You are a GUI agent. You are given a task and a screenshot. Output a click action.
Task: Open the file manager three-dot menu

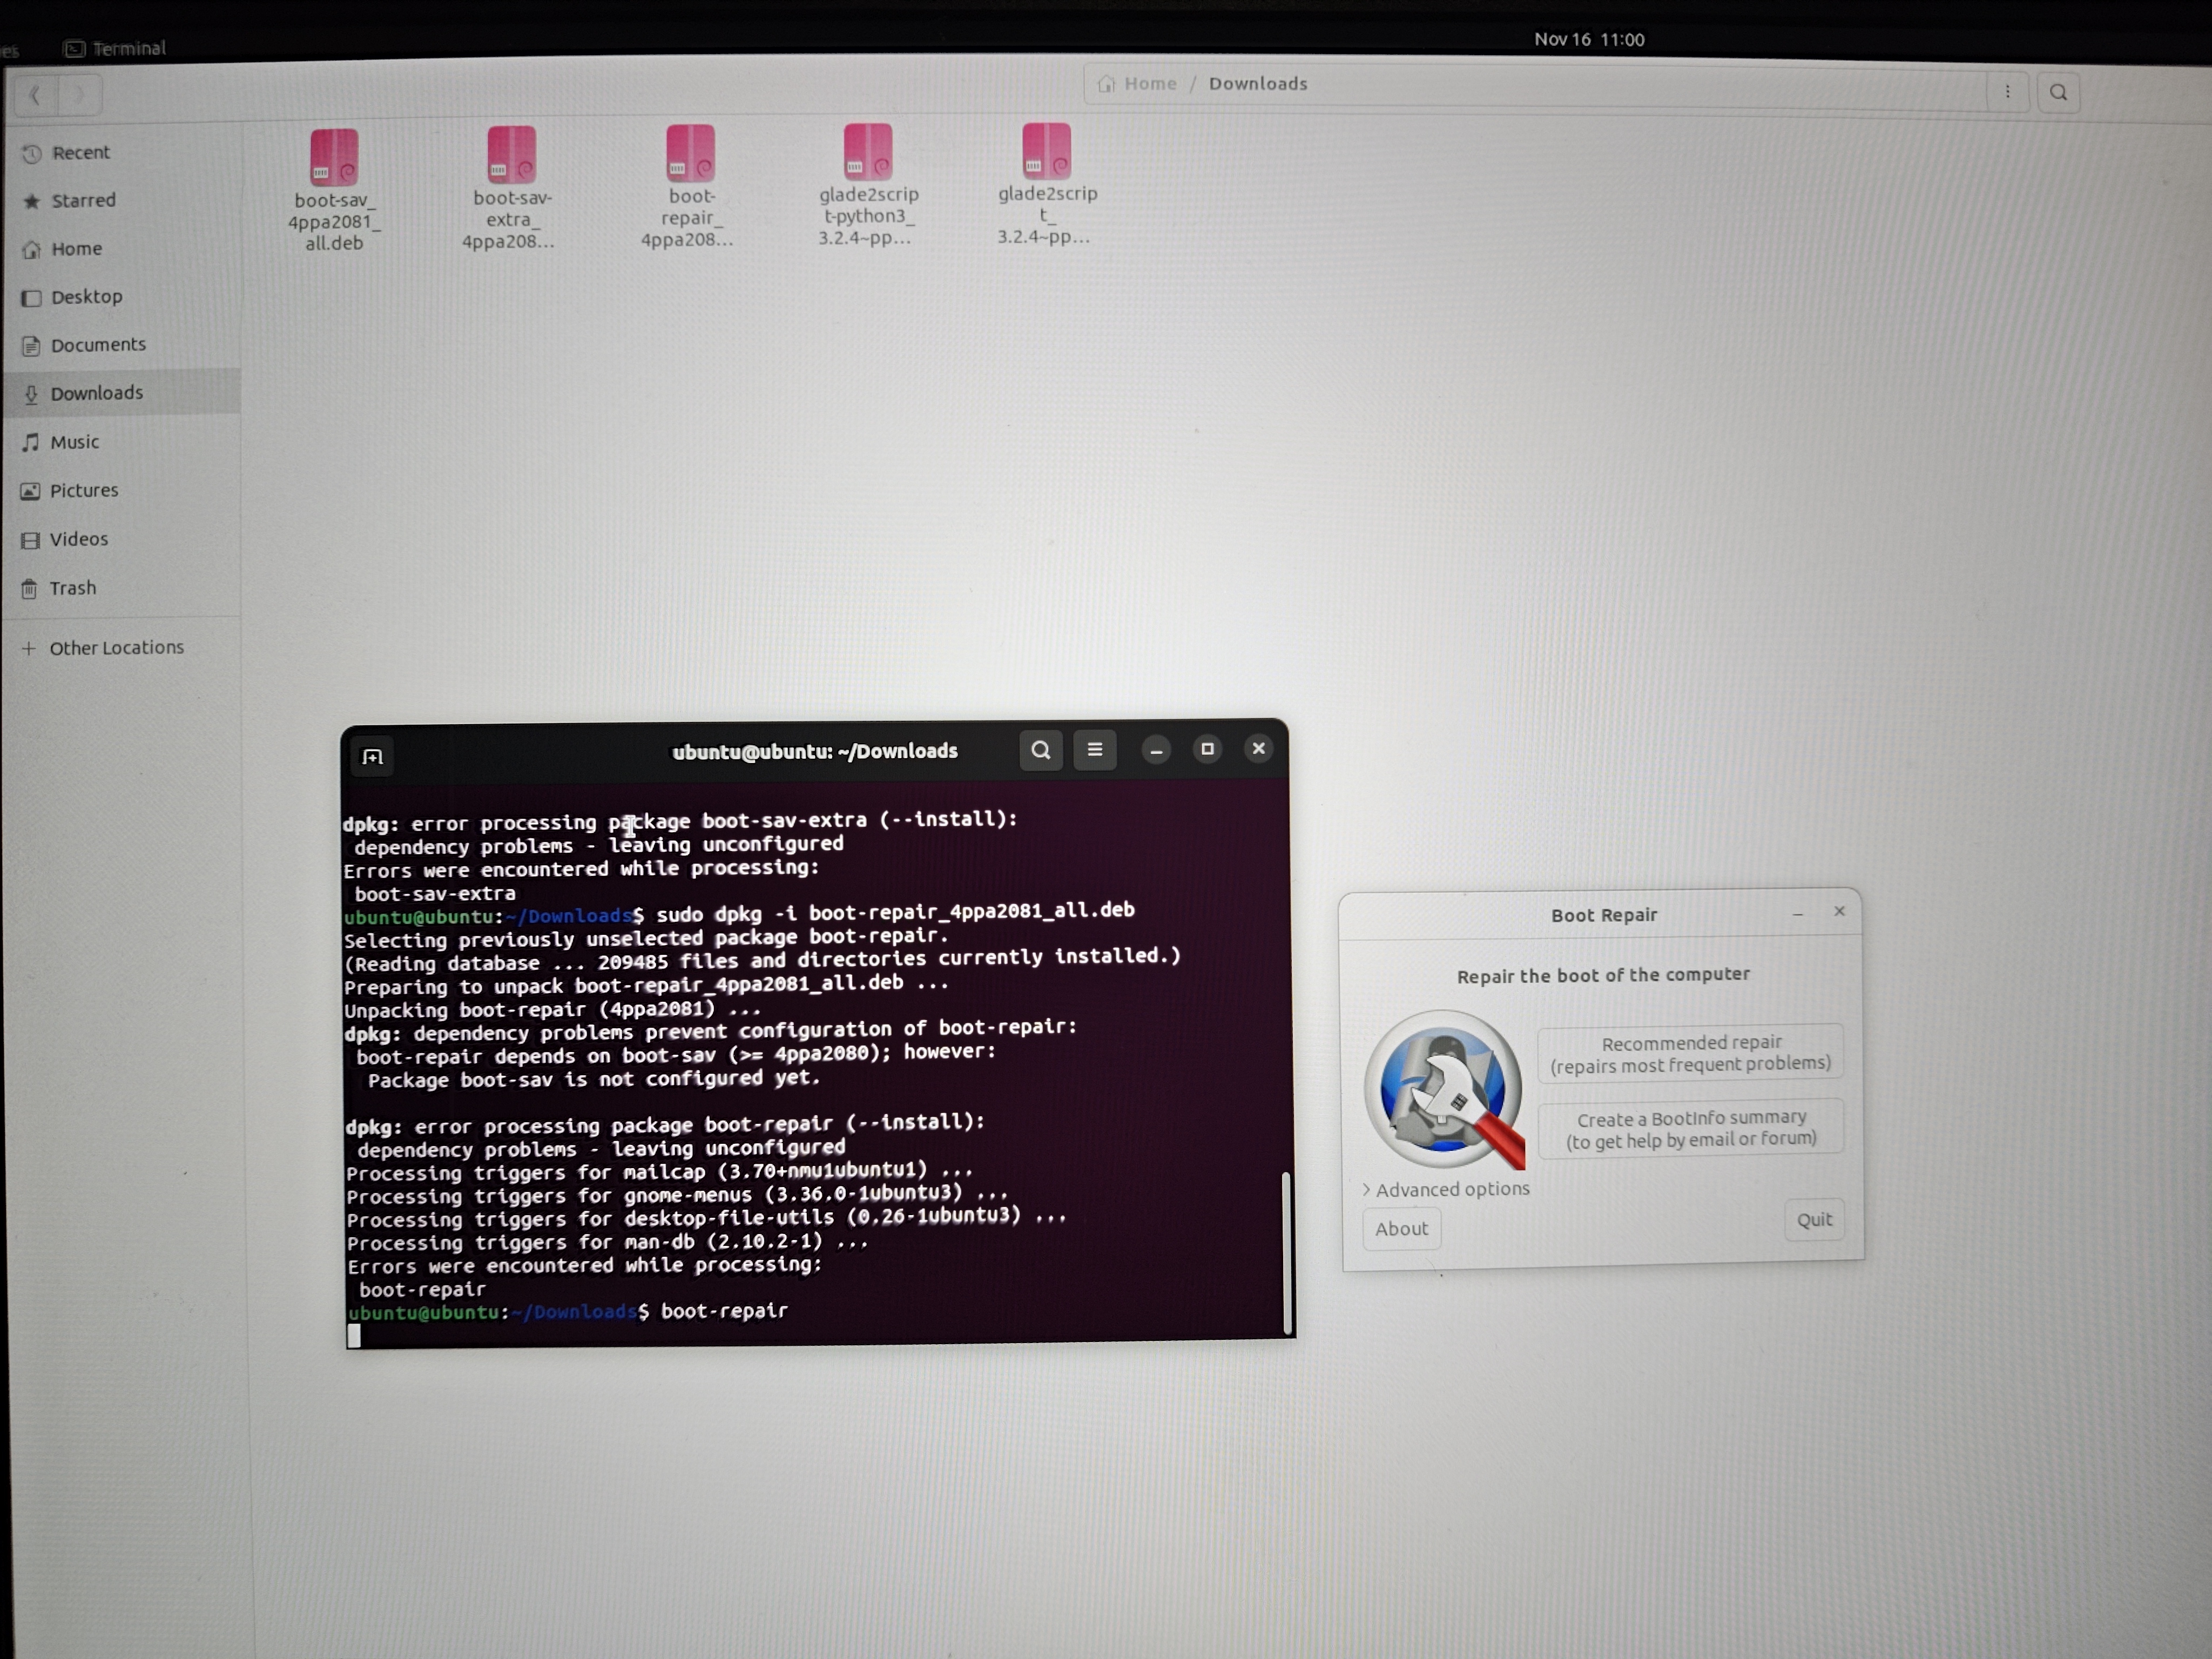point(2007,92)
